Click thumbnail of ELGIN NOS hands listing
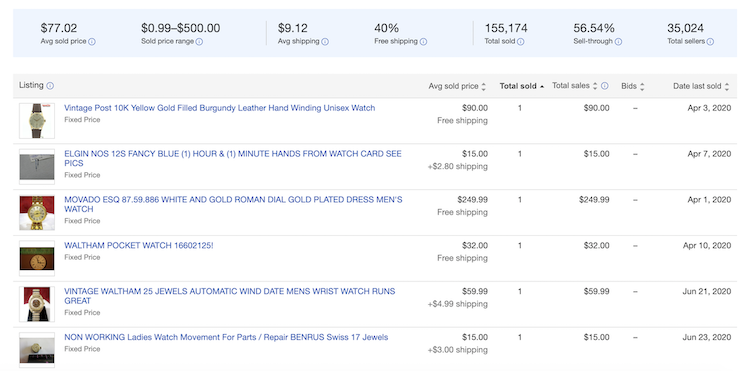Screen dimensions: 749x371 click(x=37, y=167)
